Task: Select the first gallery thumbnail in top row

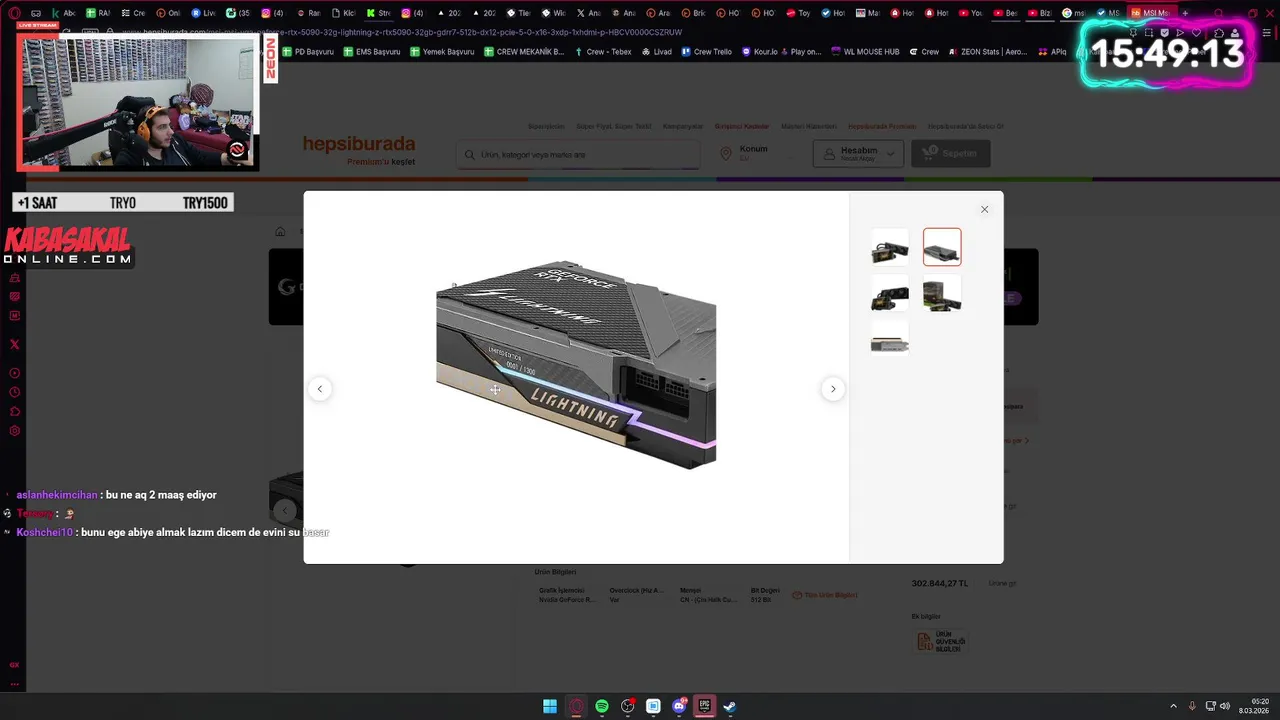Action: [x=890, y=247]
